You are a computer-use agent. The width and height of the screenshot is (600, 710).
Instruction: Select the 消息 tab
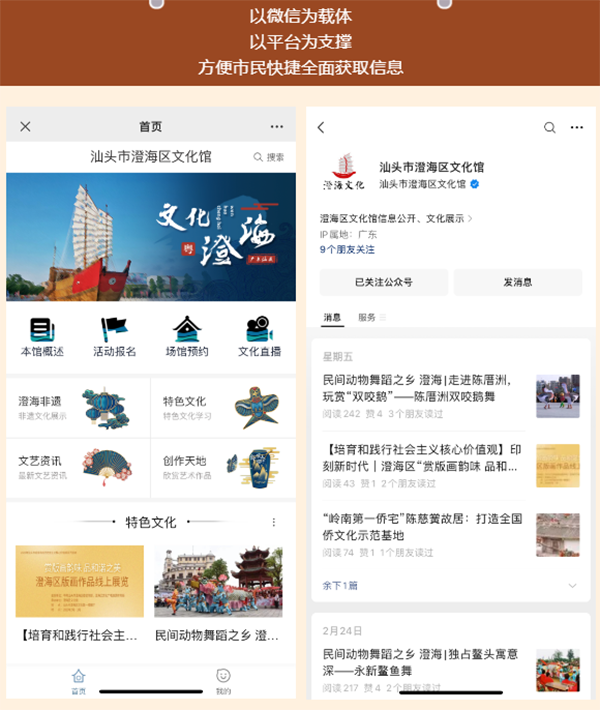click(332, 317)
